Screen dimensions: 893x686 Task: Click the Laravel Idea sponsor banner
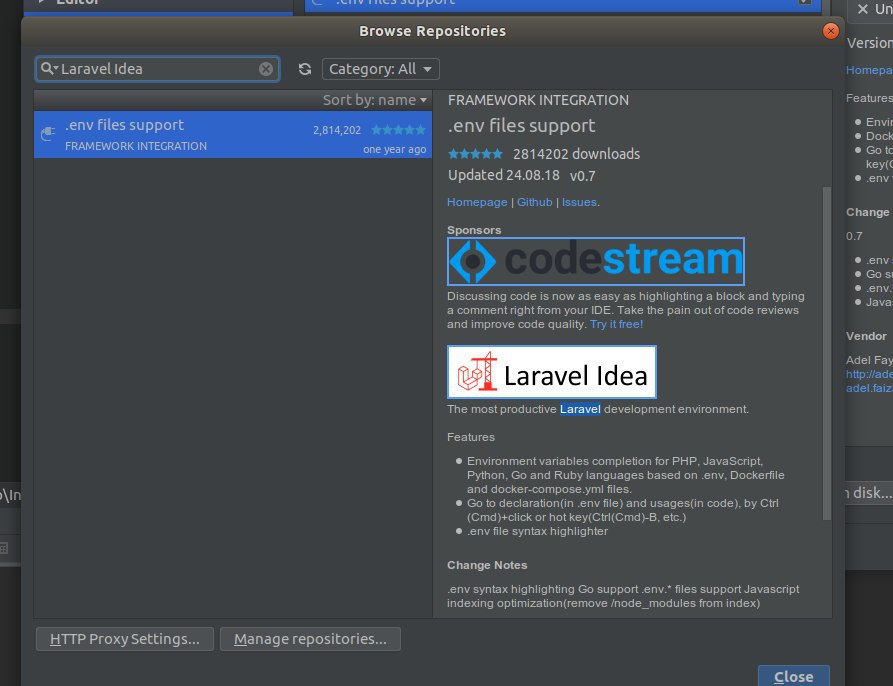click(x=551, y=372)
